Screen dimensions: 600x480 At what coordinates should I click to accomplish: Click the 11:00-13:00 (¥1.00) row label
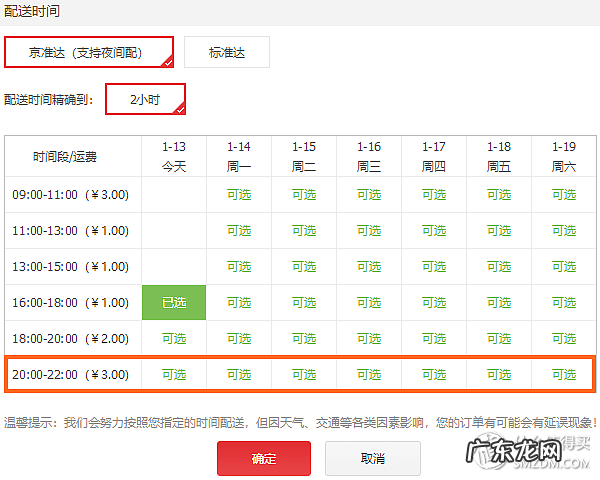(x=70, y=230)
